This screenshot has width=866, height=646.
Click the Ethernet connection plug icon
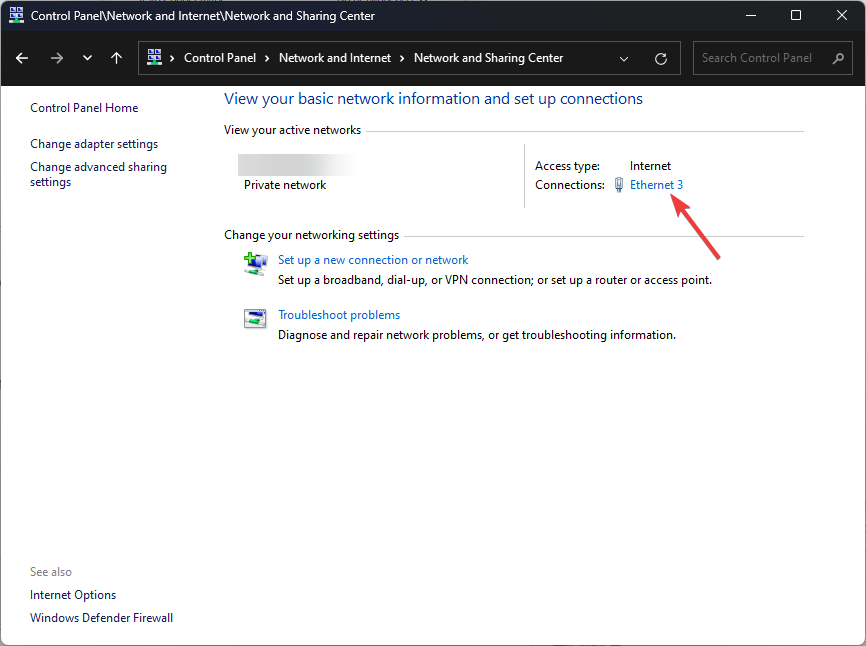(619, 185)
